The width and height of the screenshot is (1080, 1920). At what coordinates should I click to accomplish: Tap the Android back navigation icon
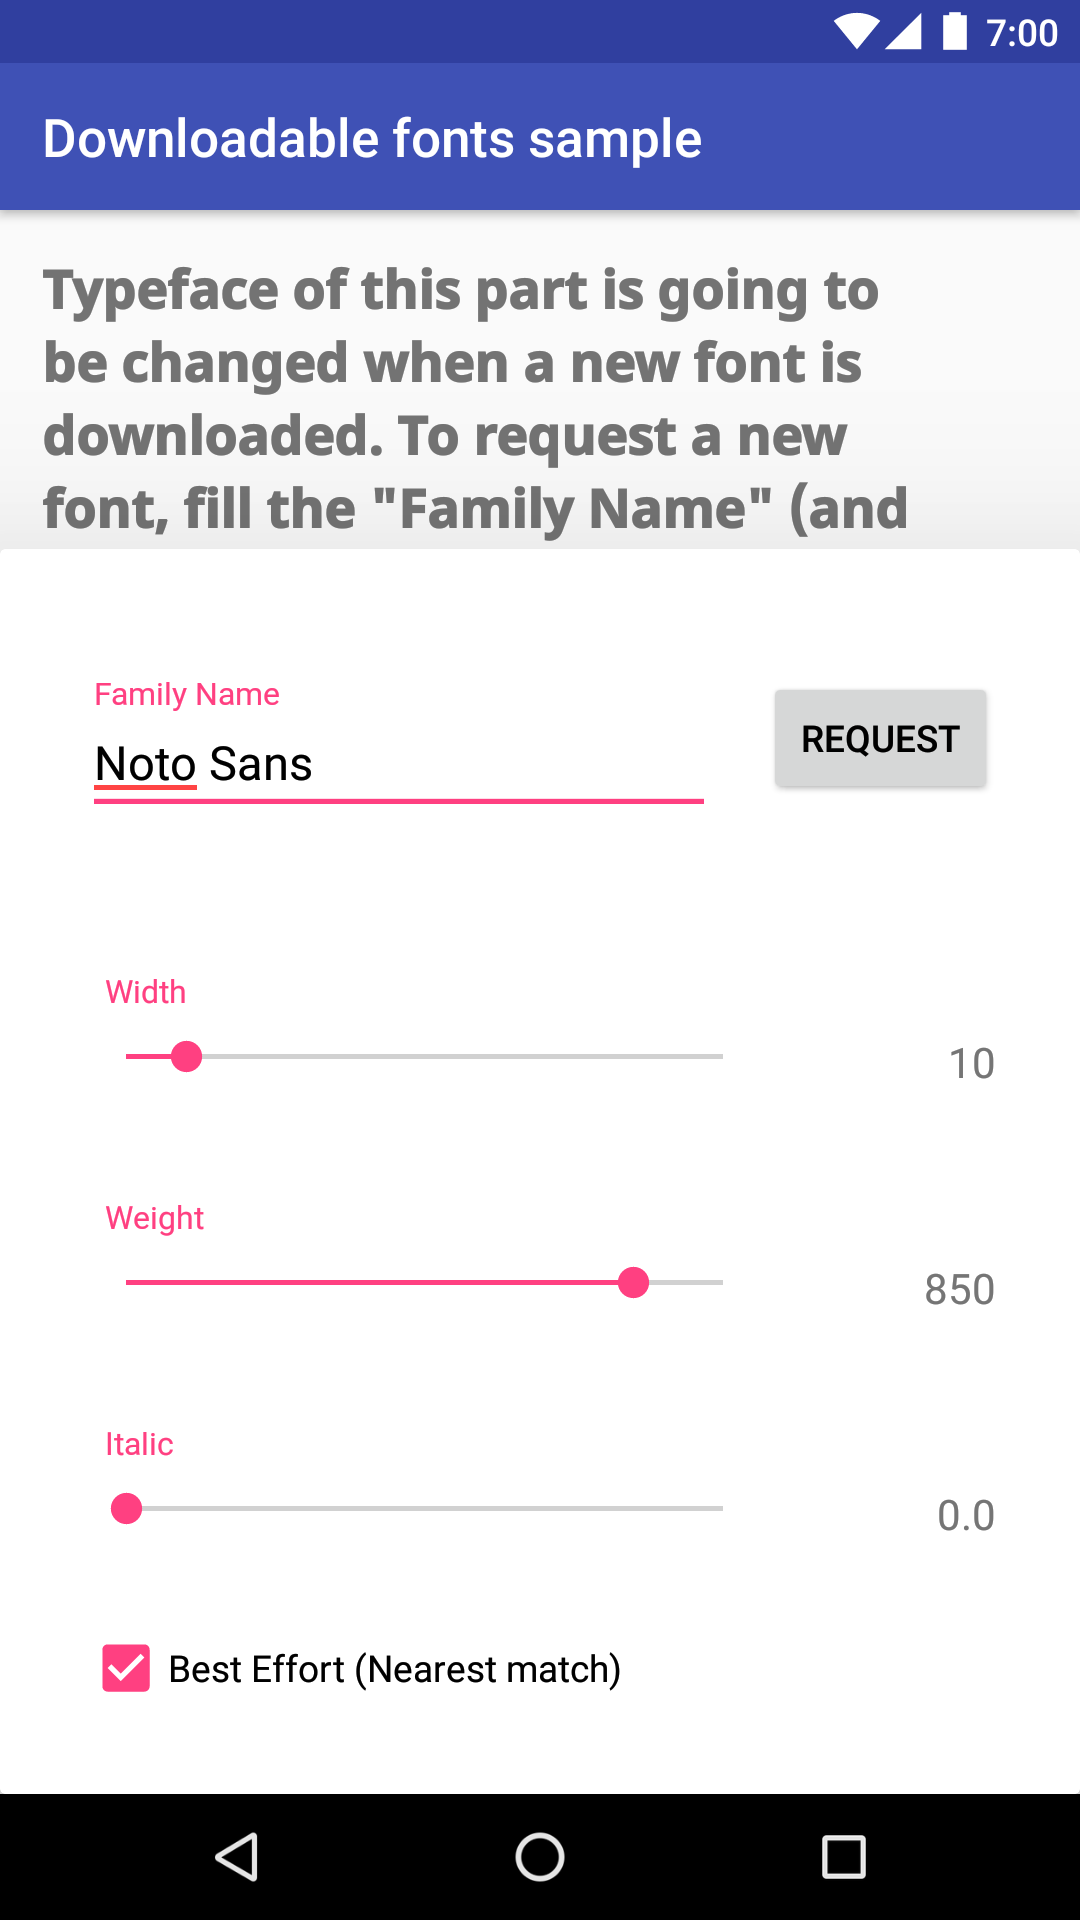(x=238, y=1857)
